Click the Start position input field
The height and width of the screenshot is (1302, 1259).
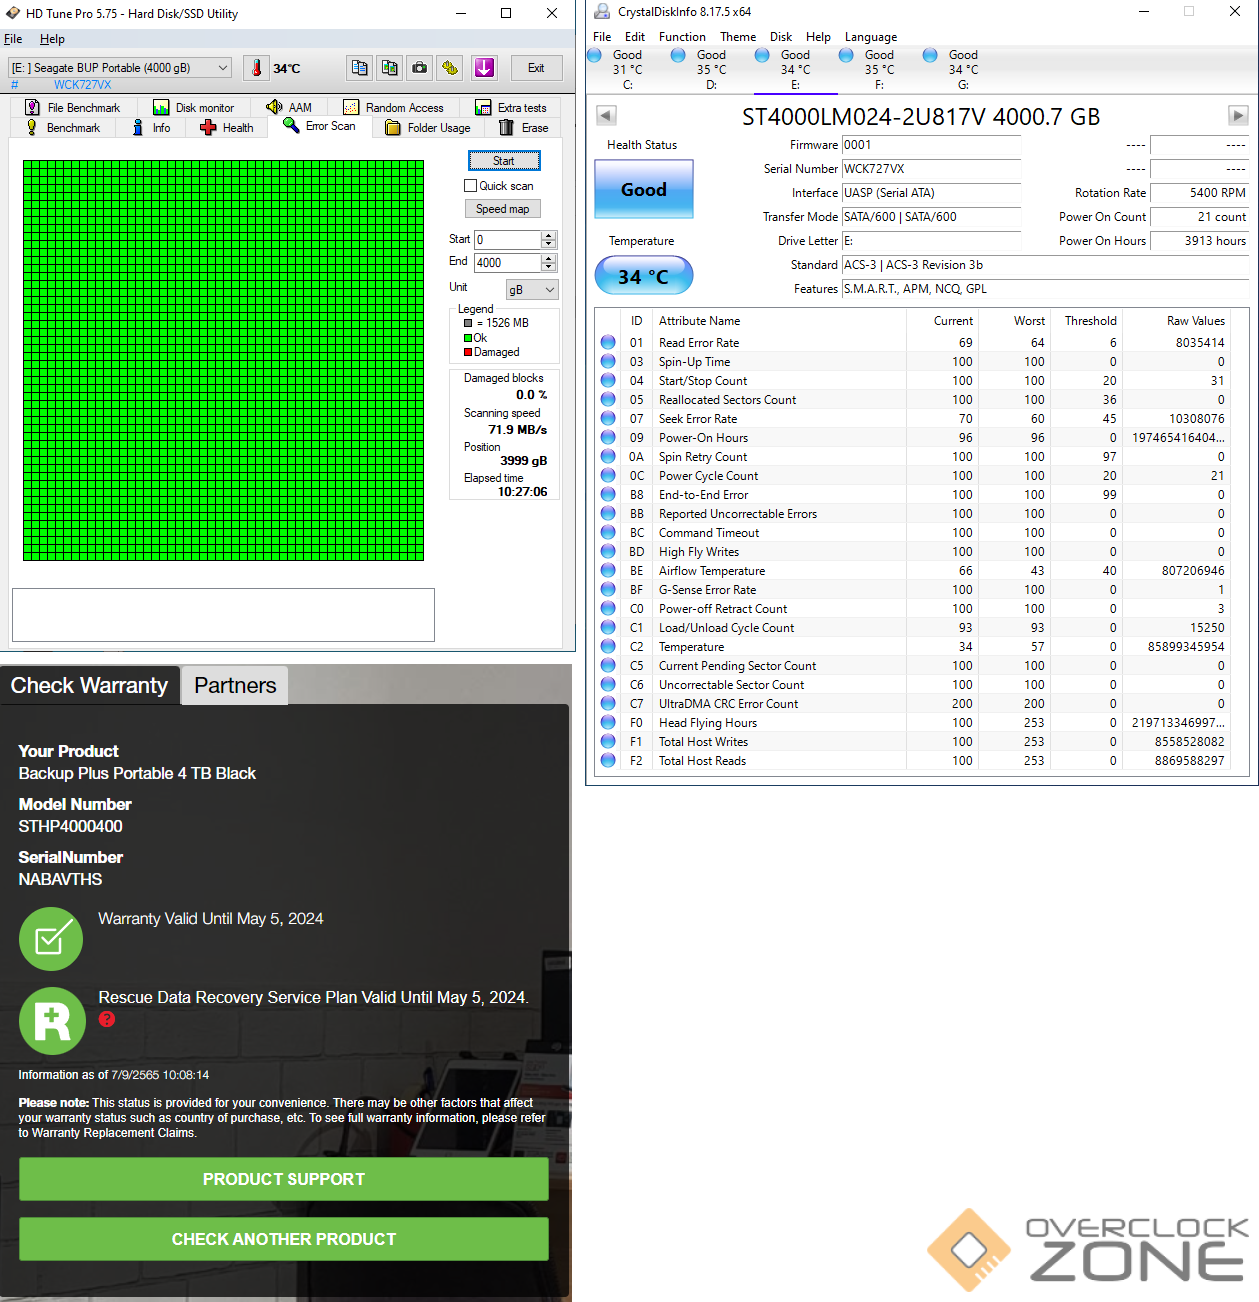coord(507,240)
